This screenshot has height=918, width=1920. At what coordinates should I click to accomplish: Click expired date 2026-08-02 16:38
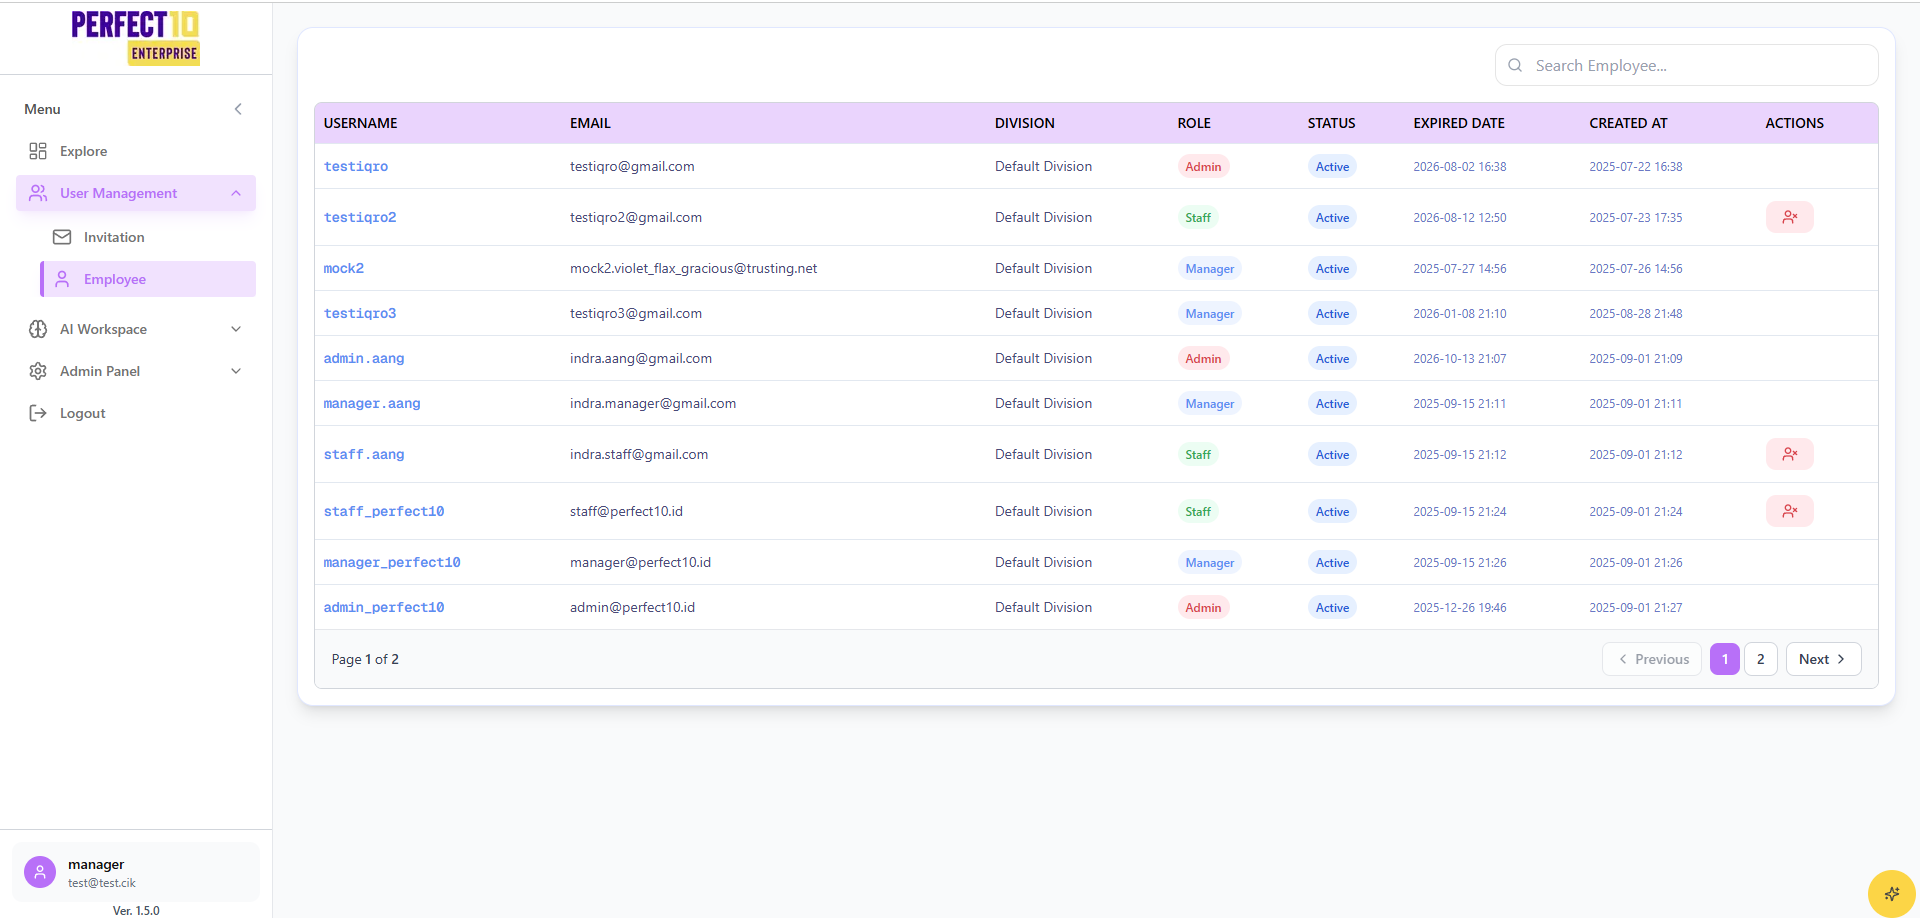coord(1459,166)
